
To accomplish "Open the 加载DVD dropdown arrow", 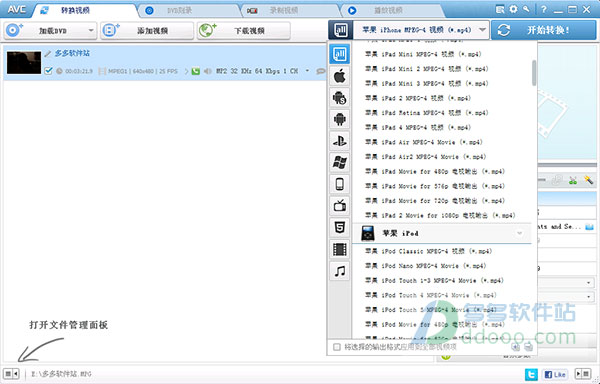I will 91,30.
